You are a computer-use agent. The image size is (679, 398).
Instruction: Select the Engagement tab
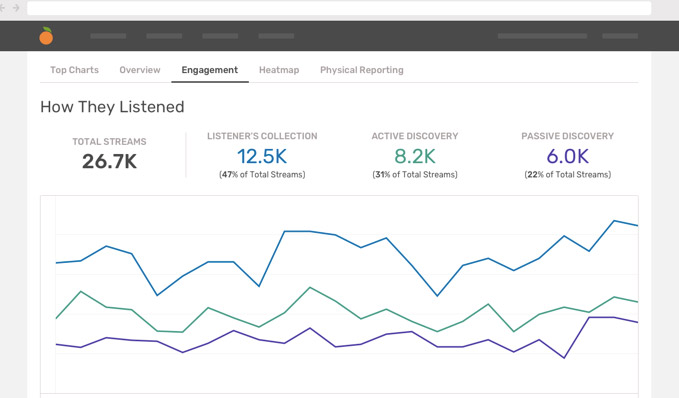coord(210,70)
